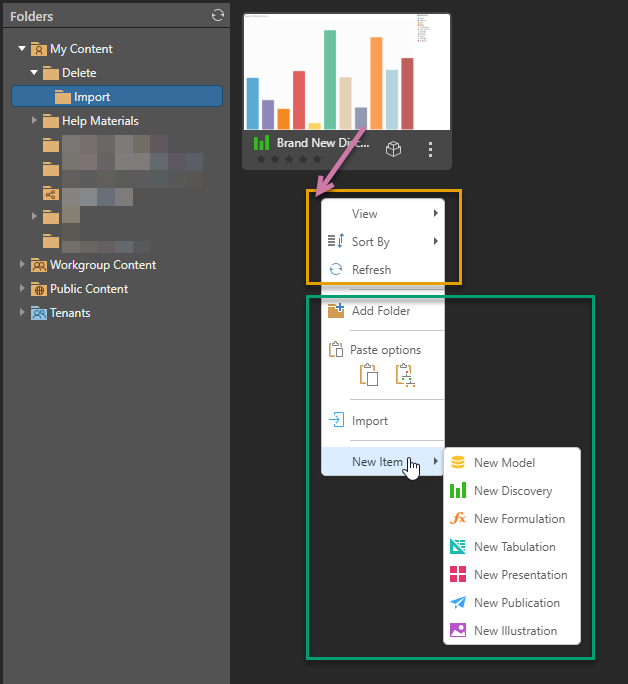The image size is (628, 684).
Task: Select New Model from the submenu
Action: [x=504, y=463]
